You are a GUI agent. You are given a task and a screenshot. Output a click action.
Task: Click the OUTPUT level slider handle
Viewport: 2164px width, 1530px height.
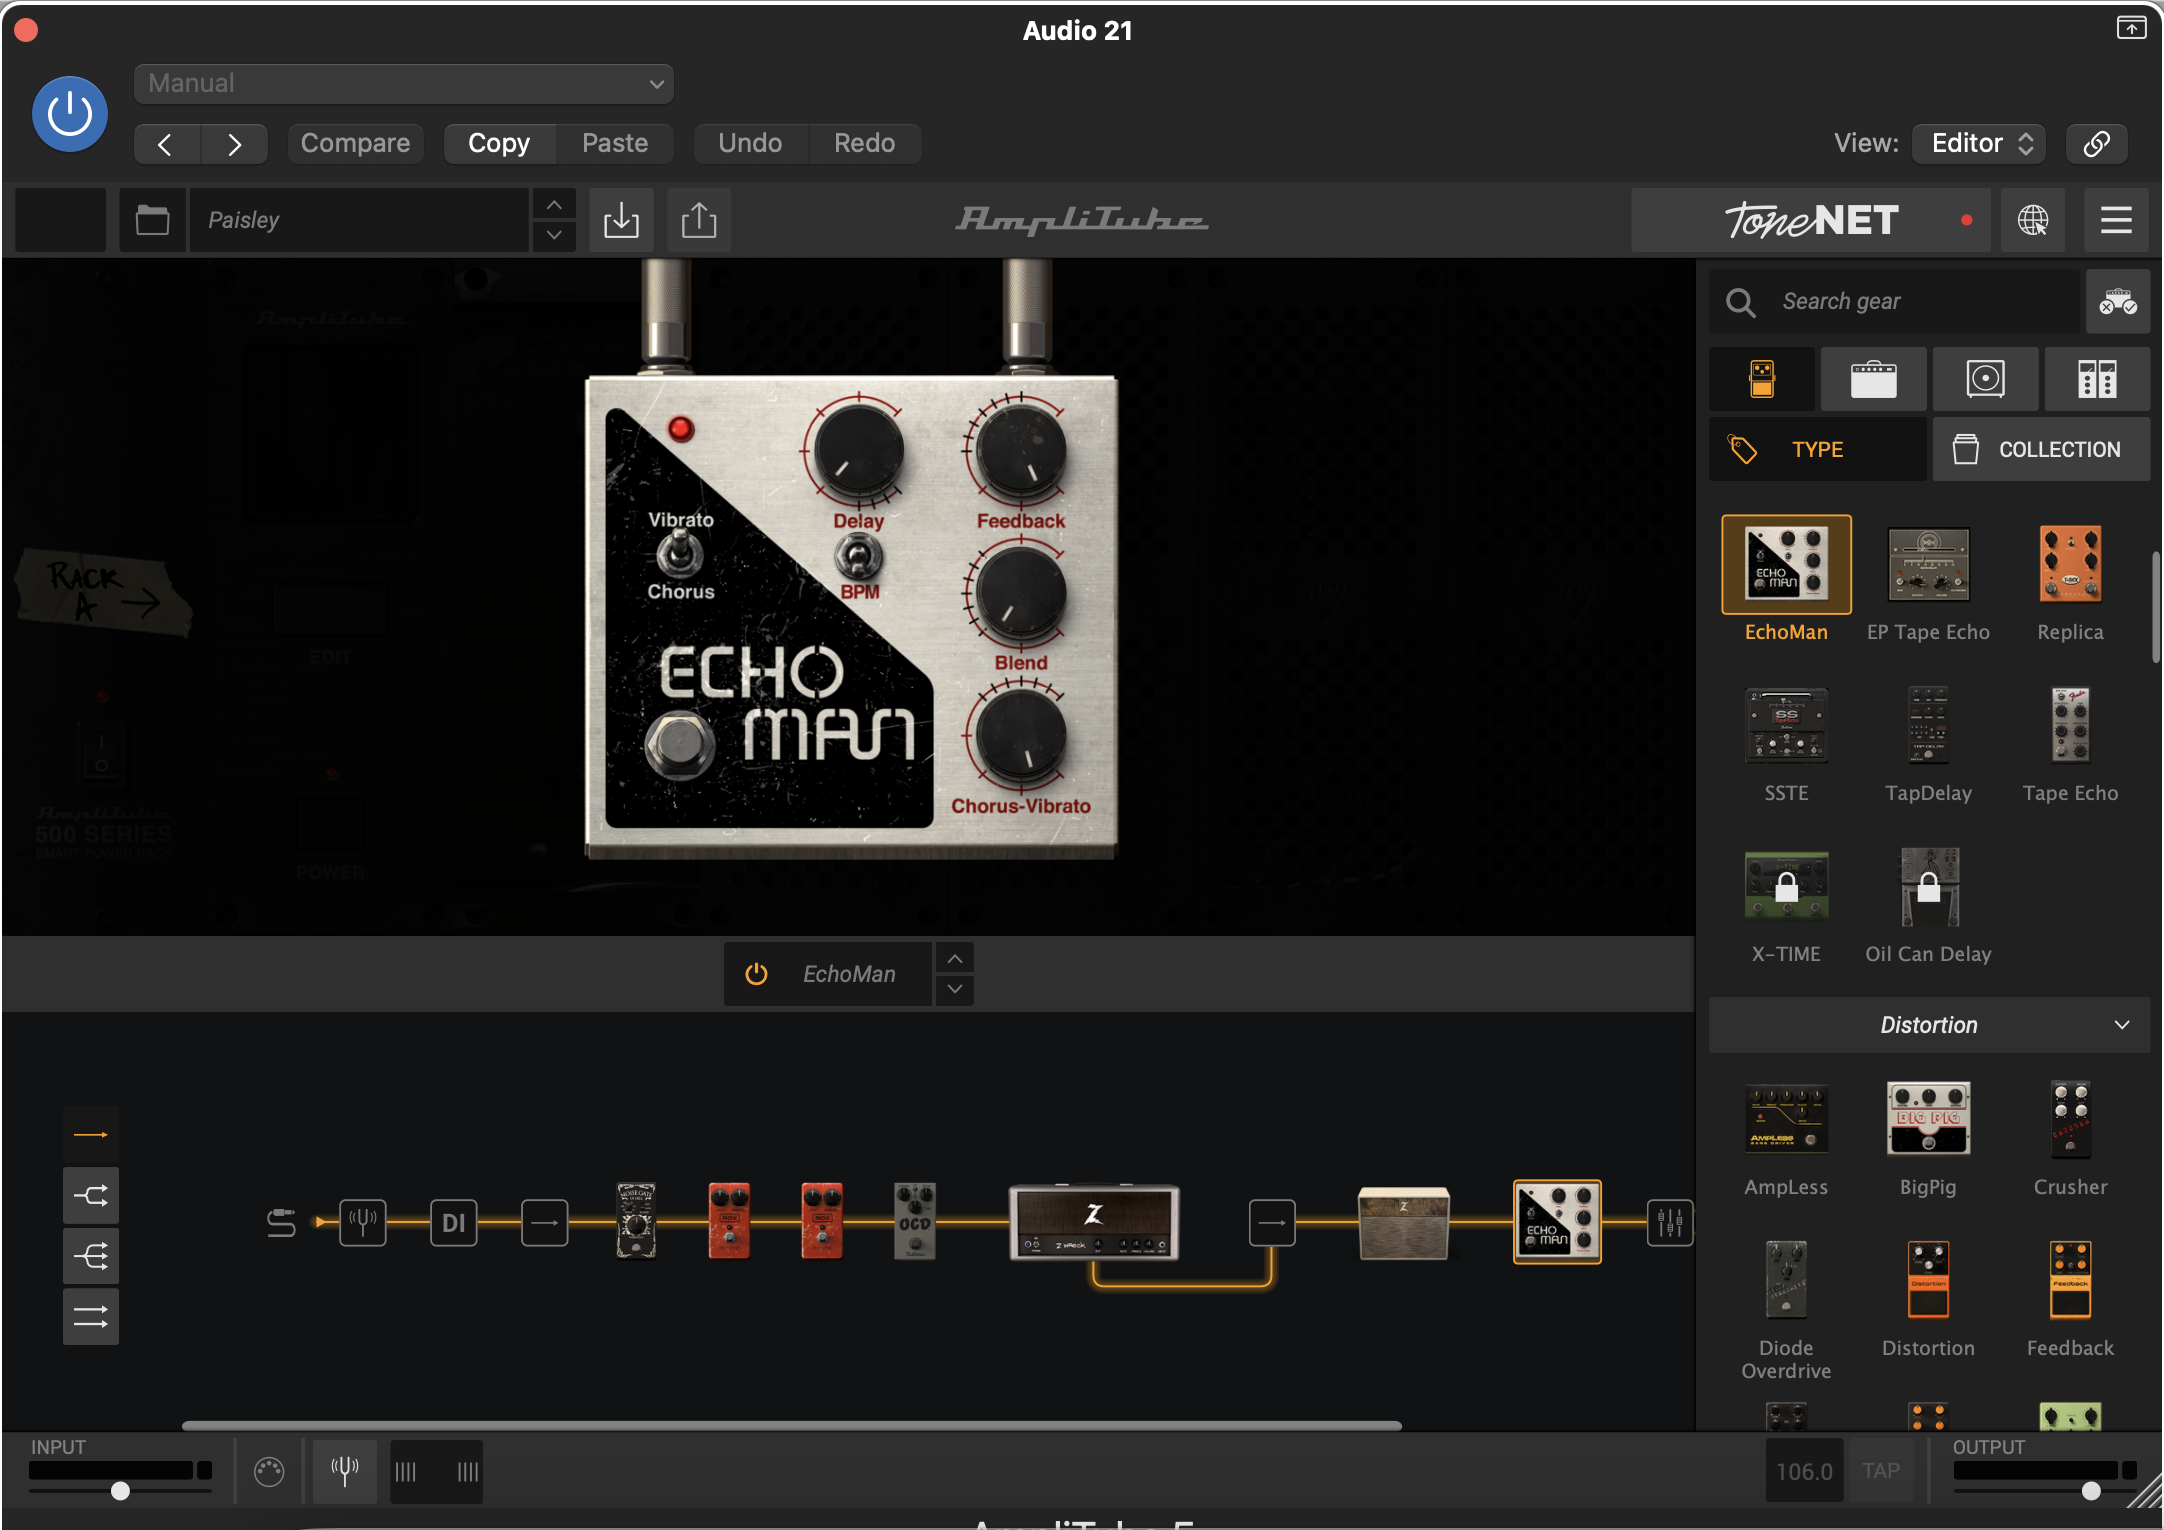[2091, 1491]
